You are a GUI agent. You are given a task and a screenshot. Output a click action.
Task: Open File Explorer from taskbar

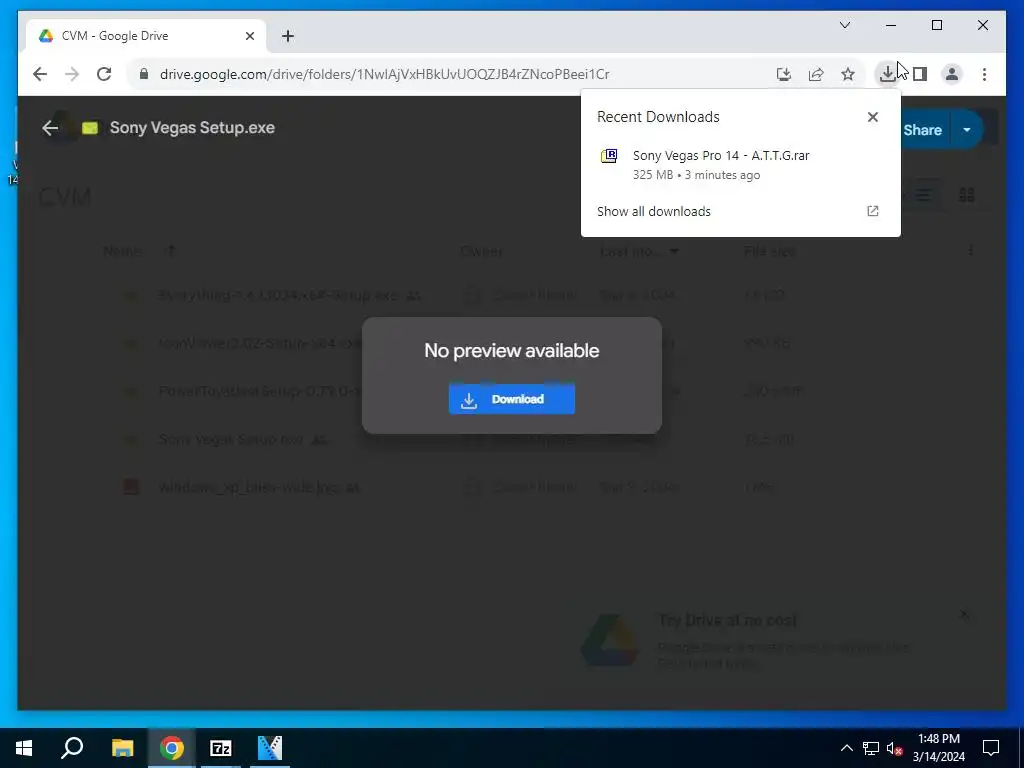pos(122,748)
